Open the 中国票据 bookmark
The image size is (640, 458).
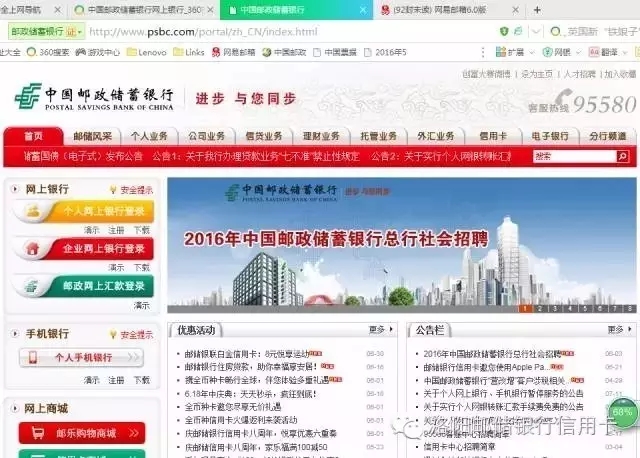click(x=335, y=52)
